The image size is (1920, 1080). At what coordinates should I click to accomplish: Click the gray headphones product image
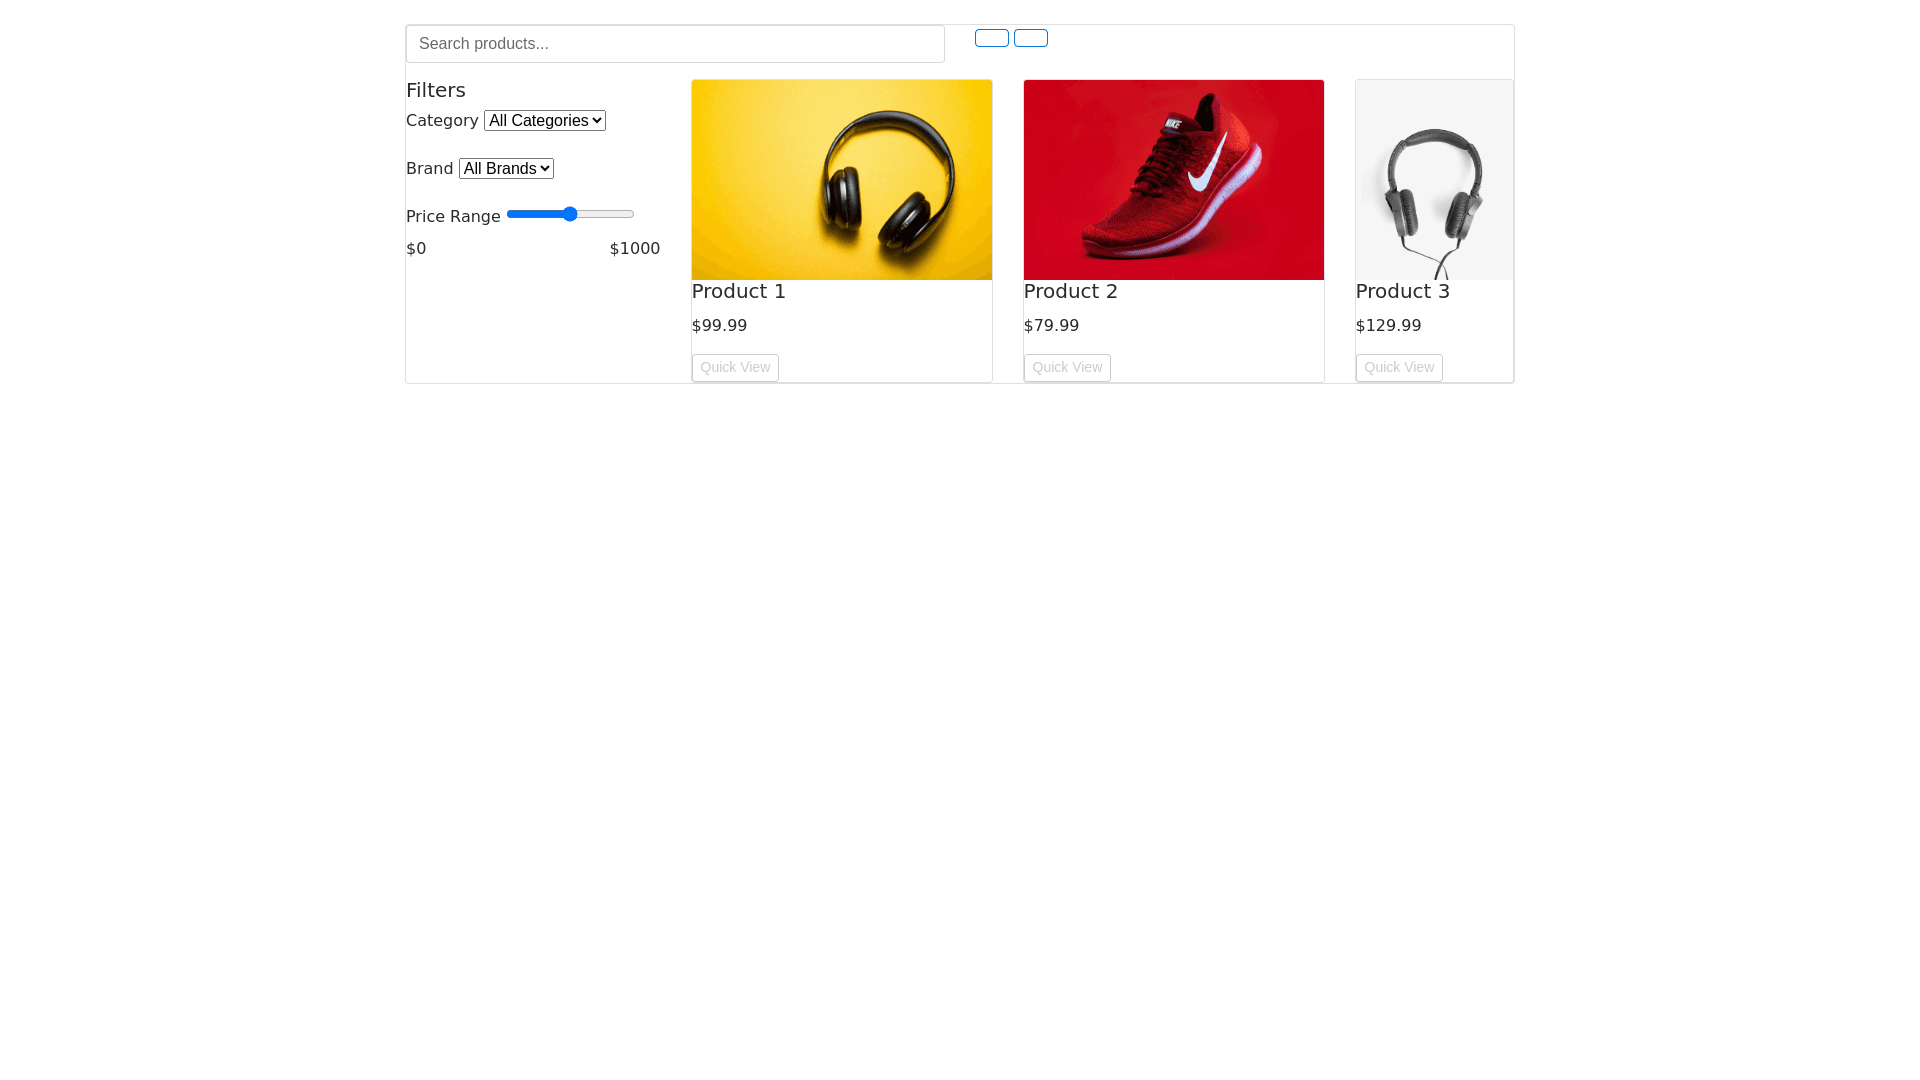[1433, 180]
